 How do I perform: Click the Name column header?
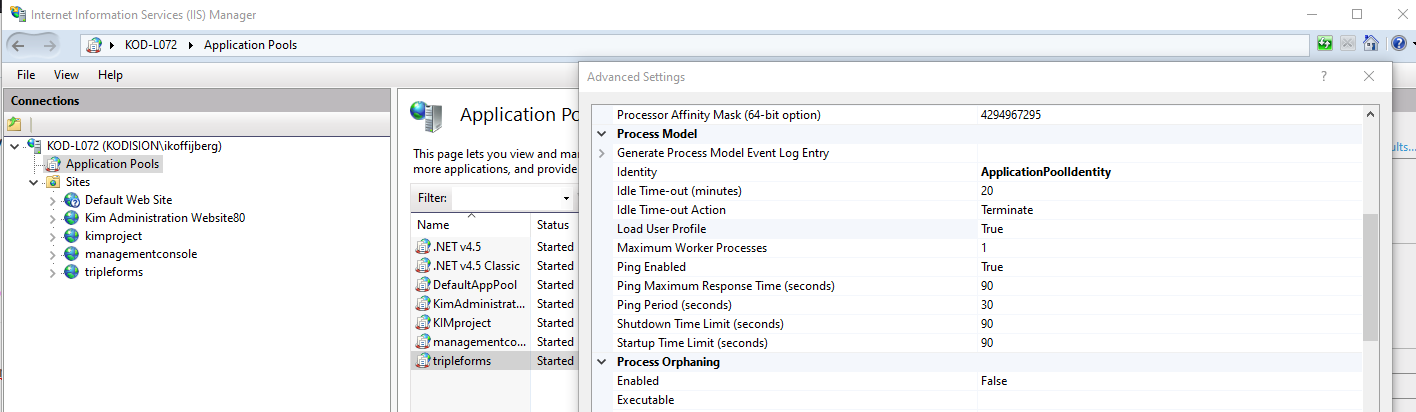(433, 225)
